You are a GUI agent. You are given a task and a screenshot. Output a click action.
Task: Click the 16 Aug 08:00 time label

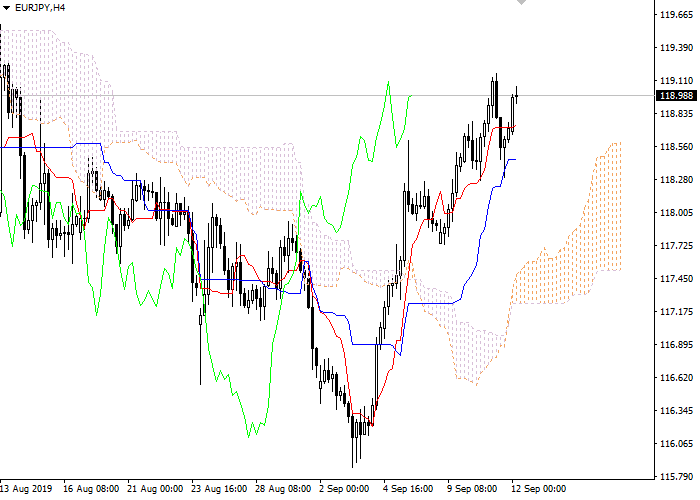91,489
